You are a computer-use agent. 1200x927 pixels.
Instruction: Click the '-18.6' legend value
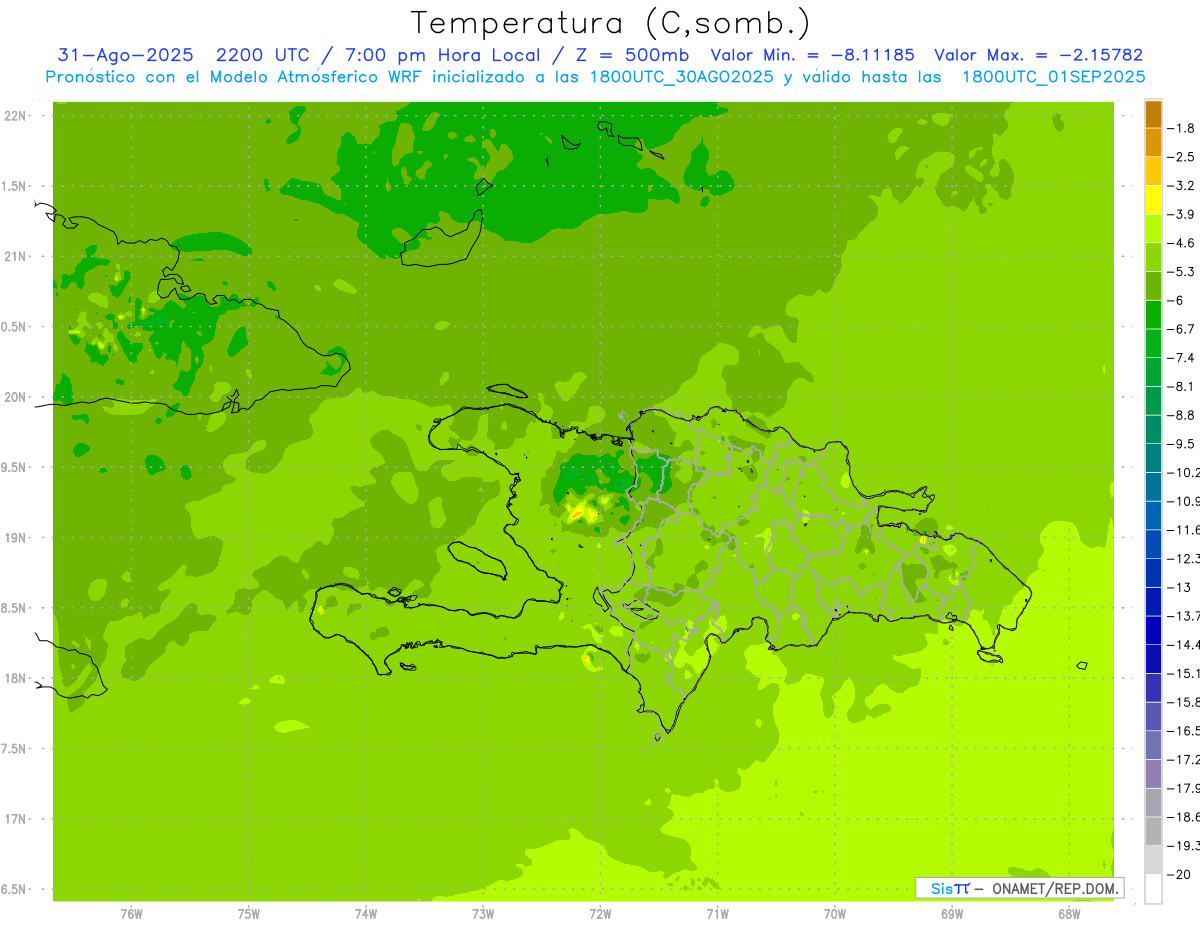pos(1184,817)
